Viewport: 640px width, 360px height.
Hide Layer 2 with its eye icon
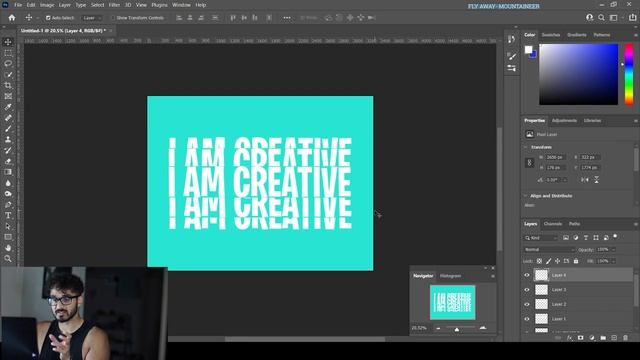click(527, 304)
